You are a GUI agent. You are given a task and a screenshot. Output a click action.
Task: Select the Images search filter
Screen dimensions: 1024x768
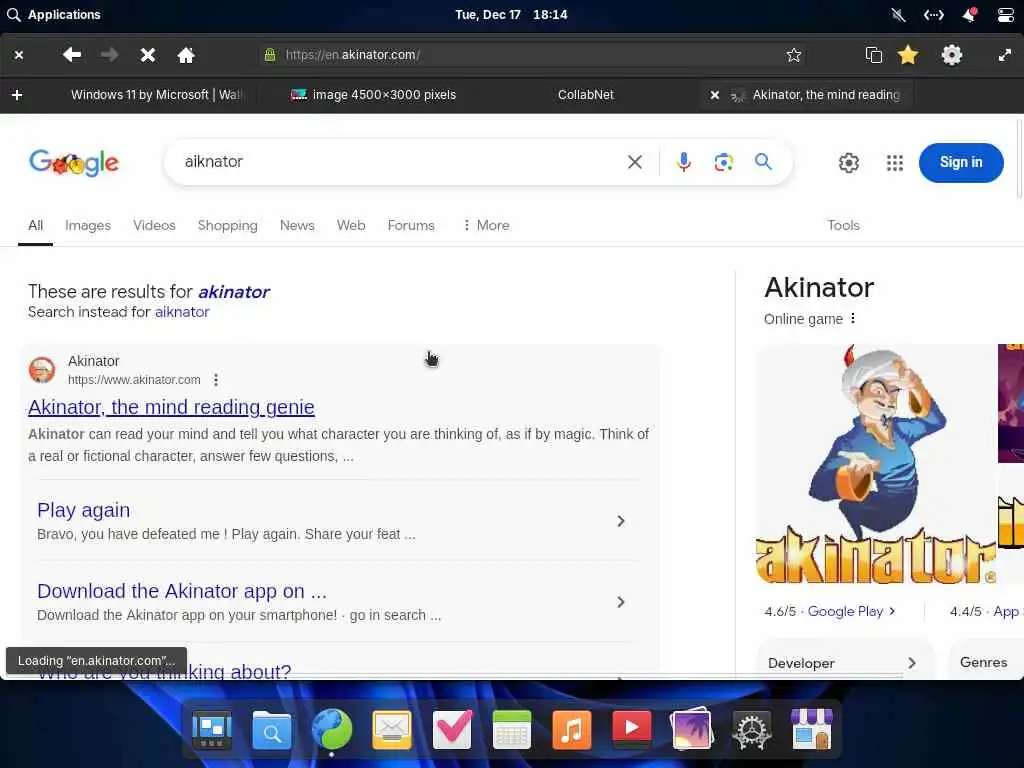[88, 225]
